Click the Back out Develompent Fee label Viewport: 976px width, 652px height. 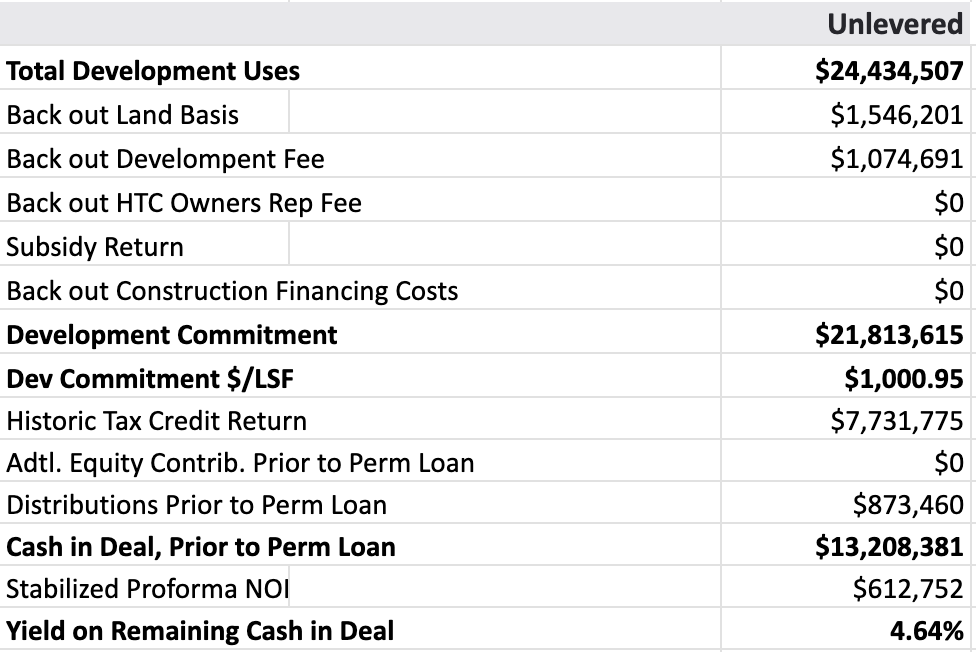tap(165, 159)
